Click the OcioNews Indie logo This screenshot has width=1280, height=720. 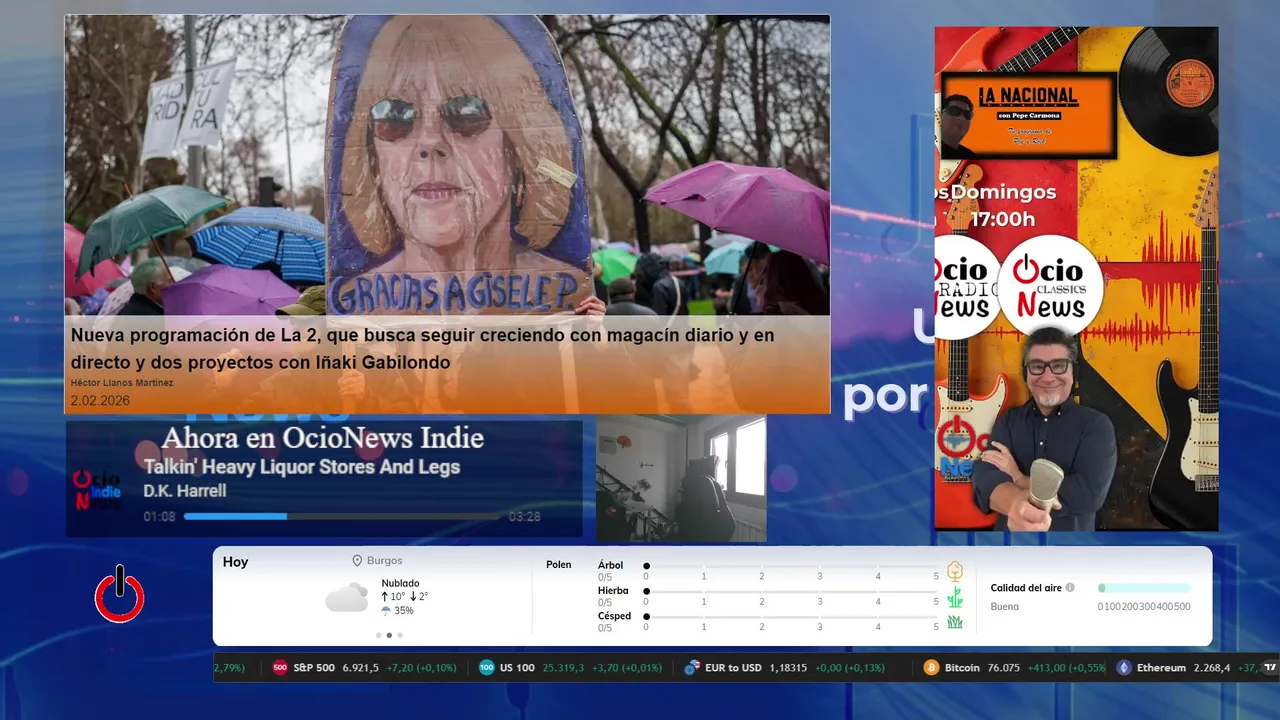tap(97, 490)
